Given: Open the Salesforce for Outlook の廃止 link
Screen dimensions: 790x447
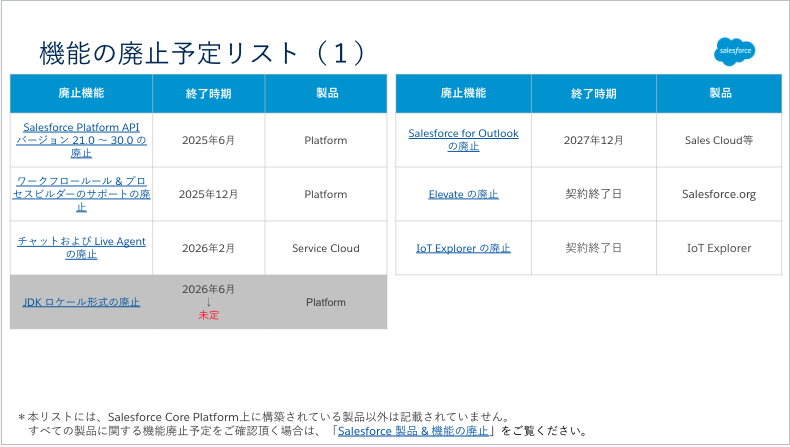Looking at the screenshot, I should coord(463,140).
